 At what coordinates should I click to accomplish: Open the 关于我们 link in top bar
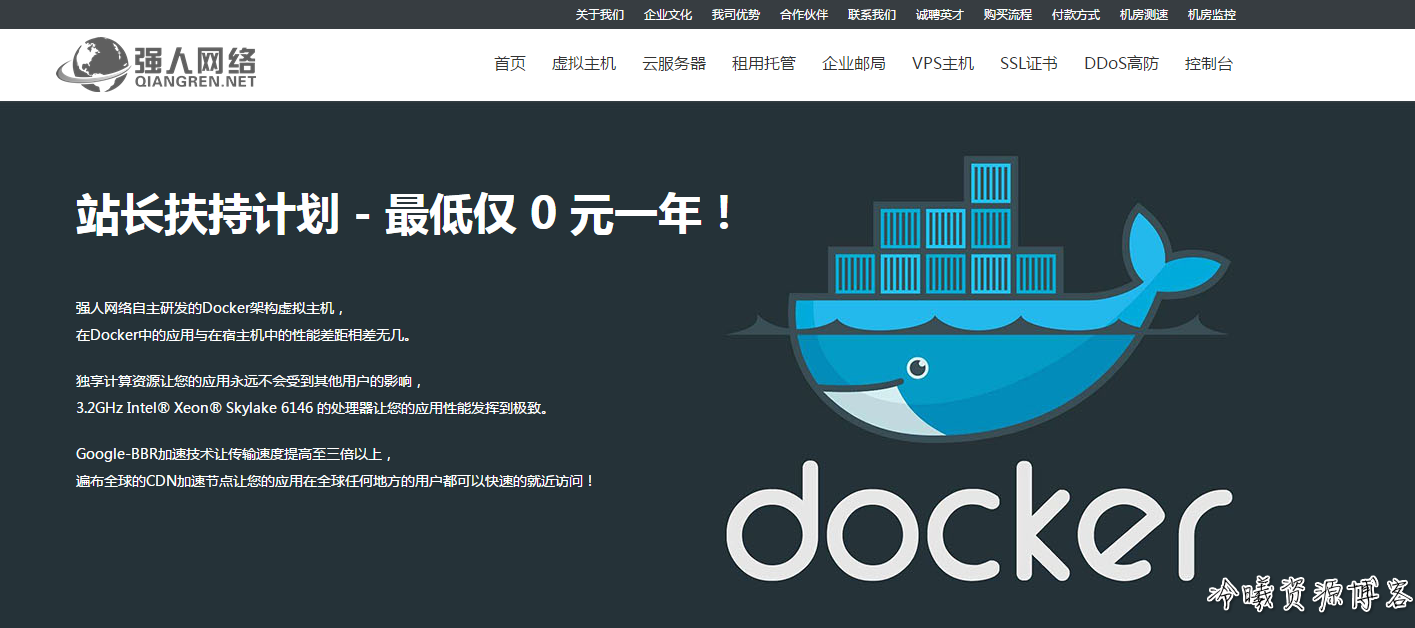coord(600,15)
